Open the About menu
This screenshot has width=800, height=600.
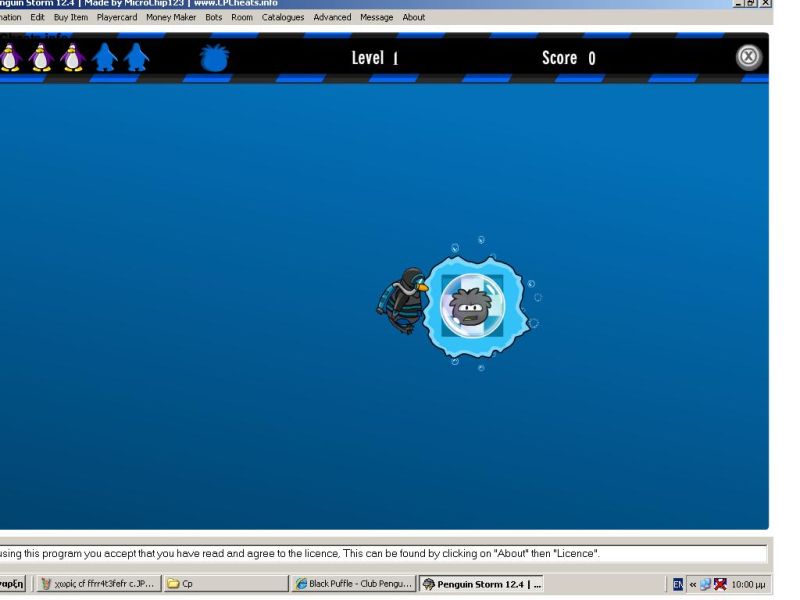point(414,17)
